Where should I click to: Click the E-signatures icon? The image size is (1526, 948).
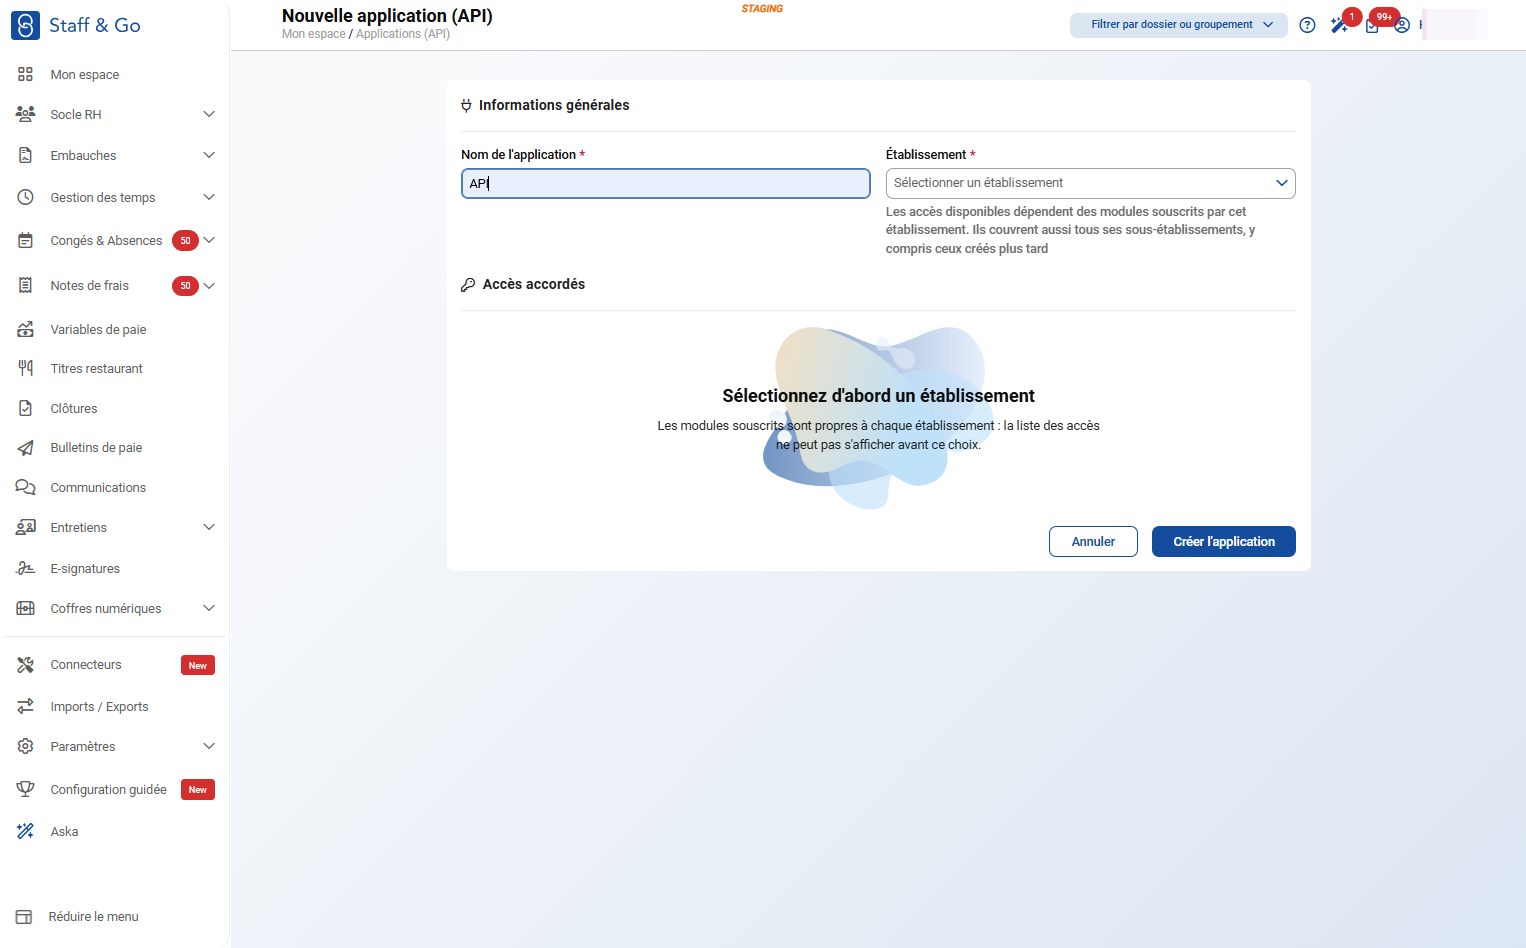pyautogui.click(x=26, y=568)
